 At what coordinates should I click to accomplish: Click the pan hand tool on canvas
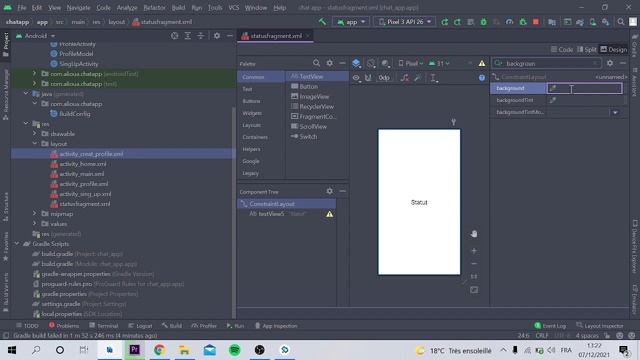pyautogui.click(x=474, y=234)
